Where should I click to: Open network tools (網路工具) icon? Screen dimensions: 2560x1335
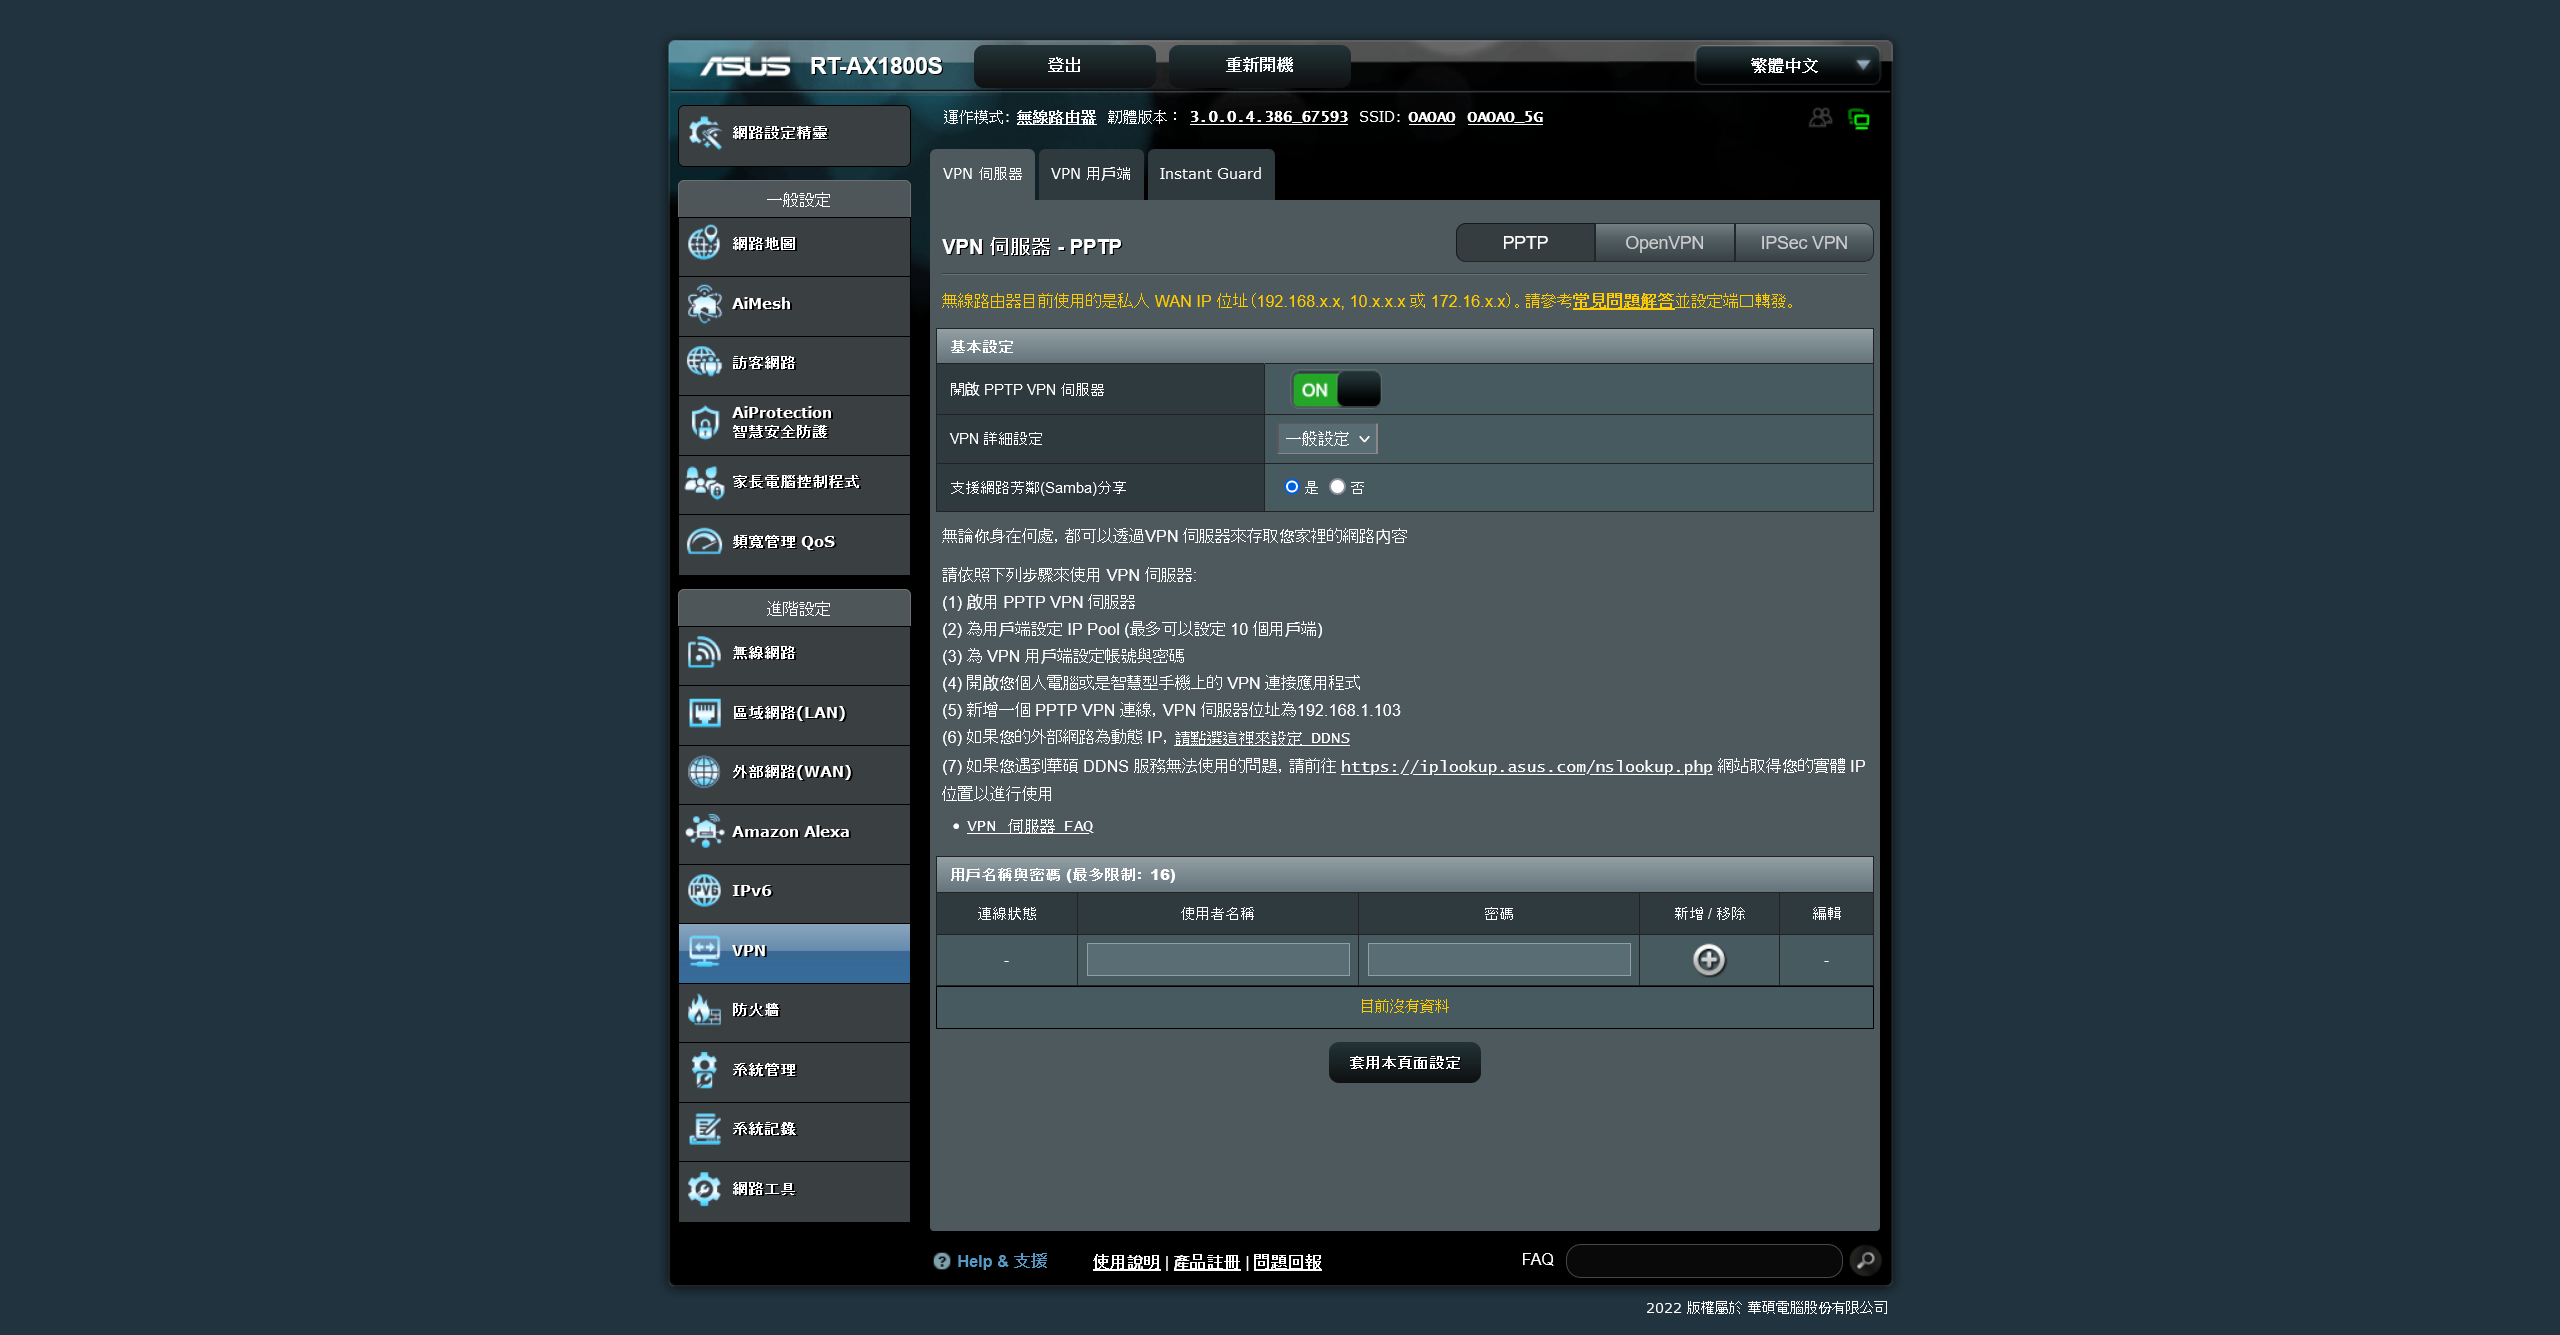point(704,1188)
